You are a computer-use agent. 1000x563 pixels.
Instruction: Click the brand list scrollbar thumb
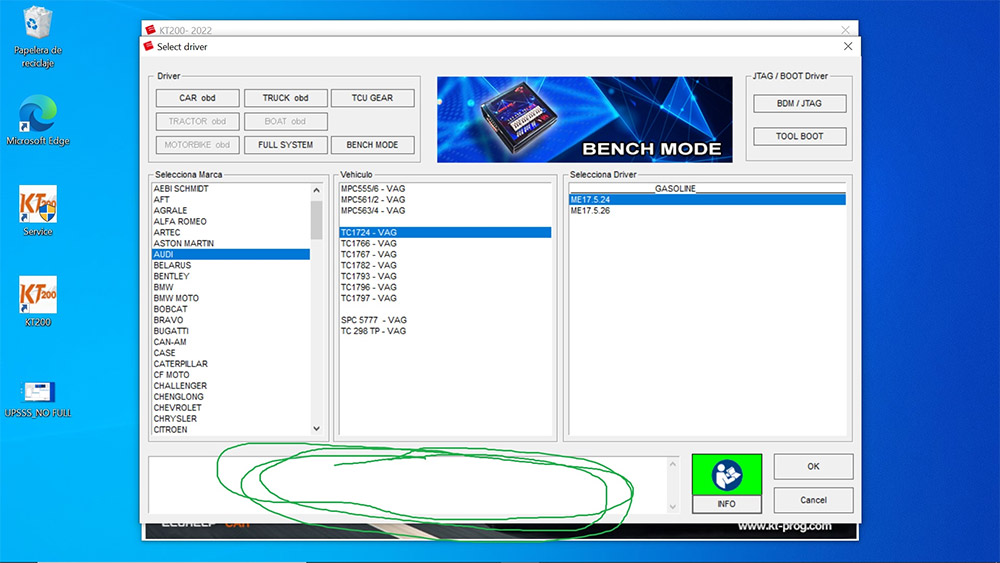tap(316, 220)
